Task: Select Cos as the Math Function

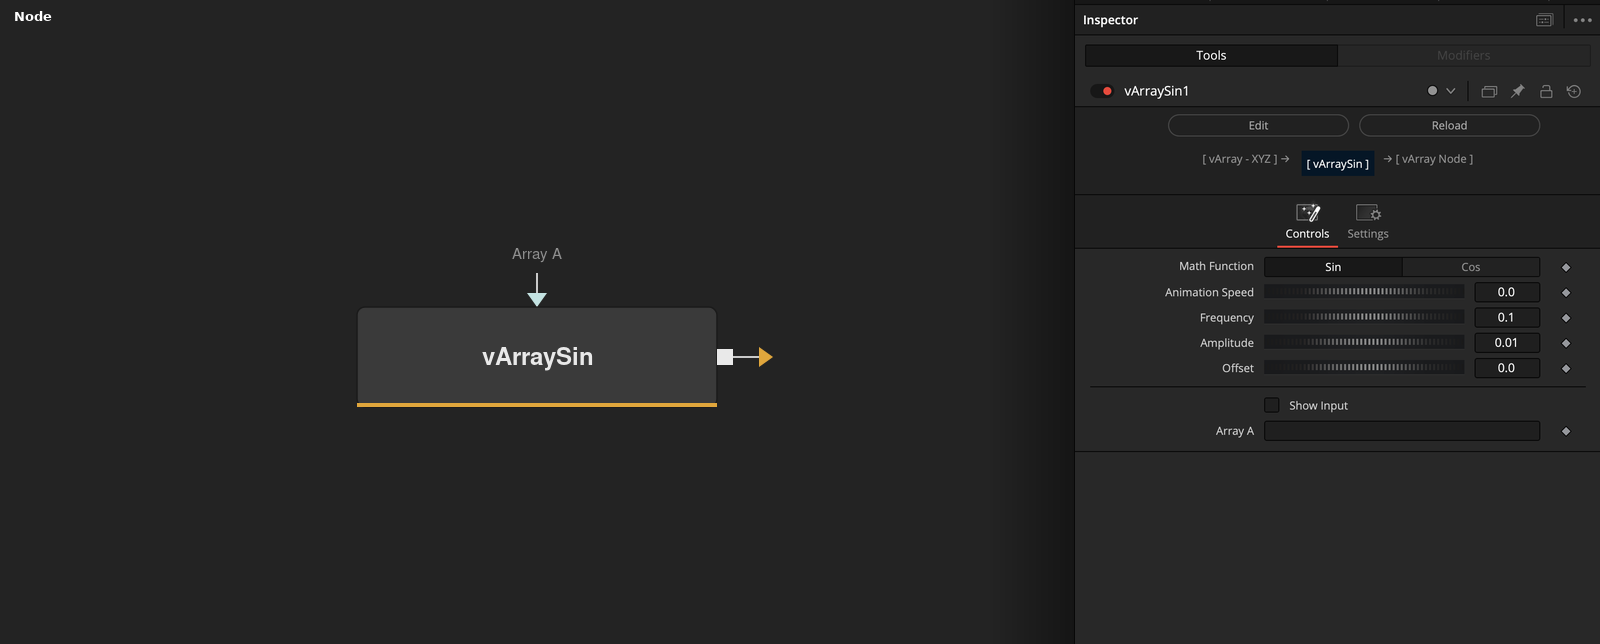Action: click(x=1471, y=267)
